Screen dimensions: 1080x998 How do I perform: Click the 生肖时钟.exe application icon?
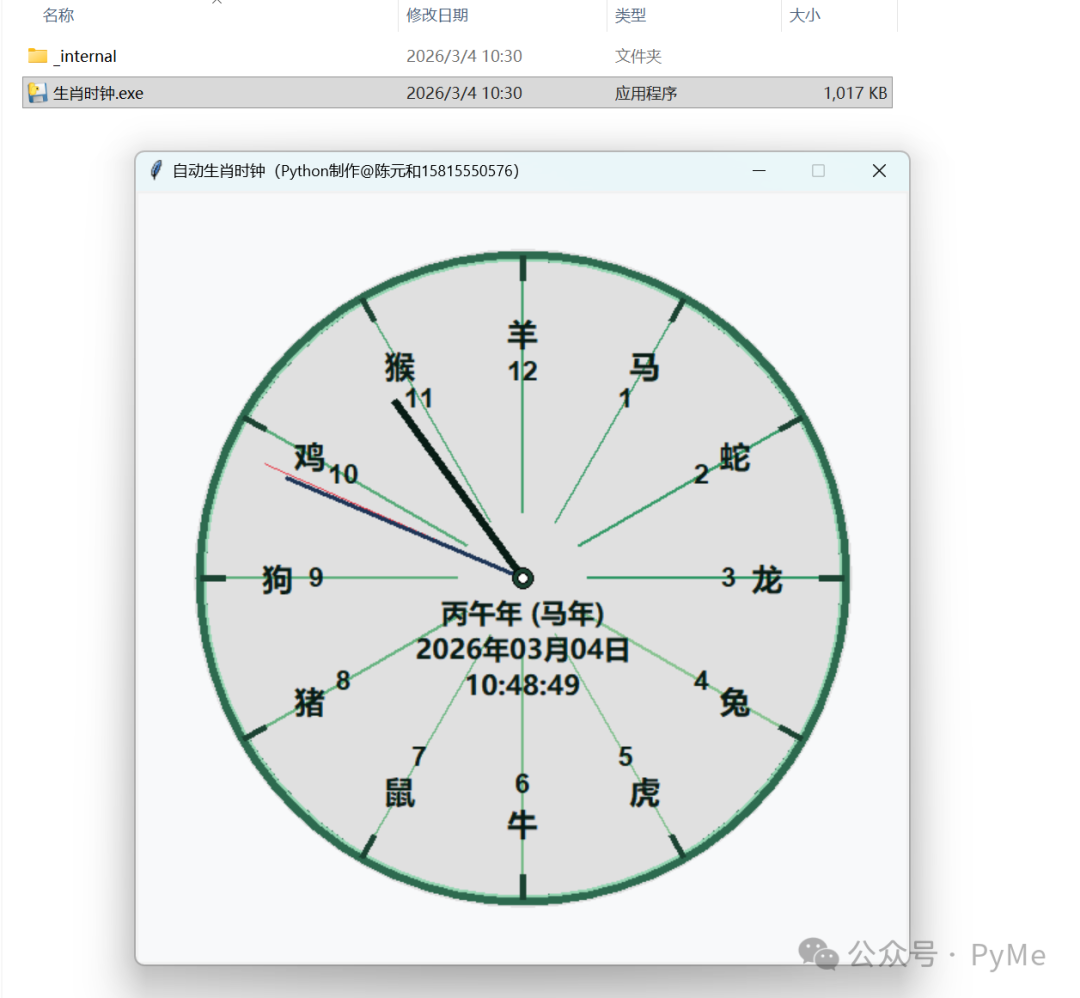tap(37, 93)
